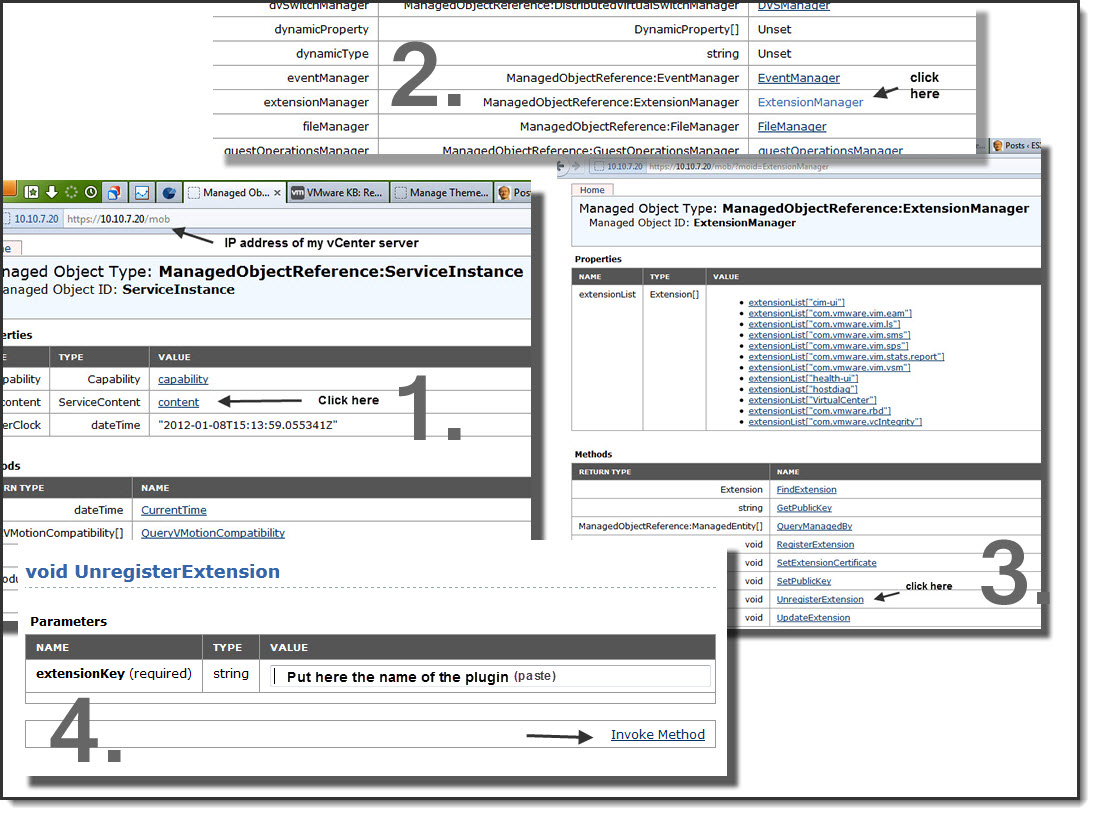Open the capability property link
This screenshot has width=1095, height=815.
[183, 379]
